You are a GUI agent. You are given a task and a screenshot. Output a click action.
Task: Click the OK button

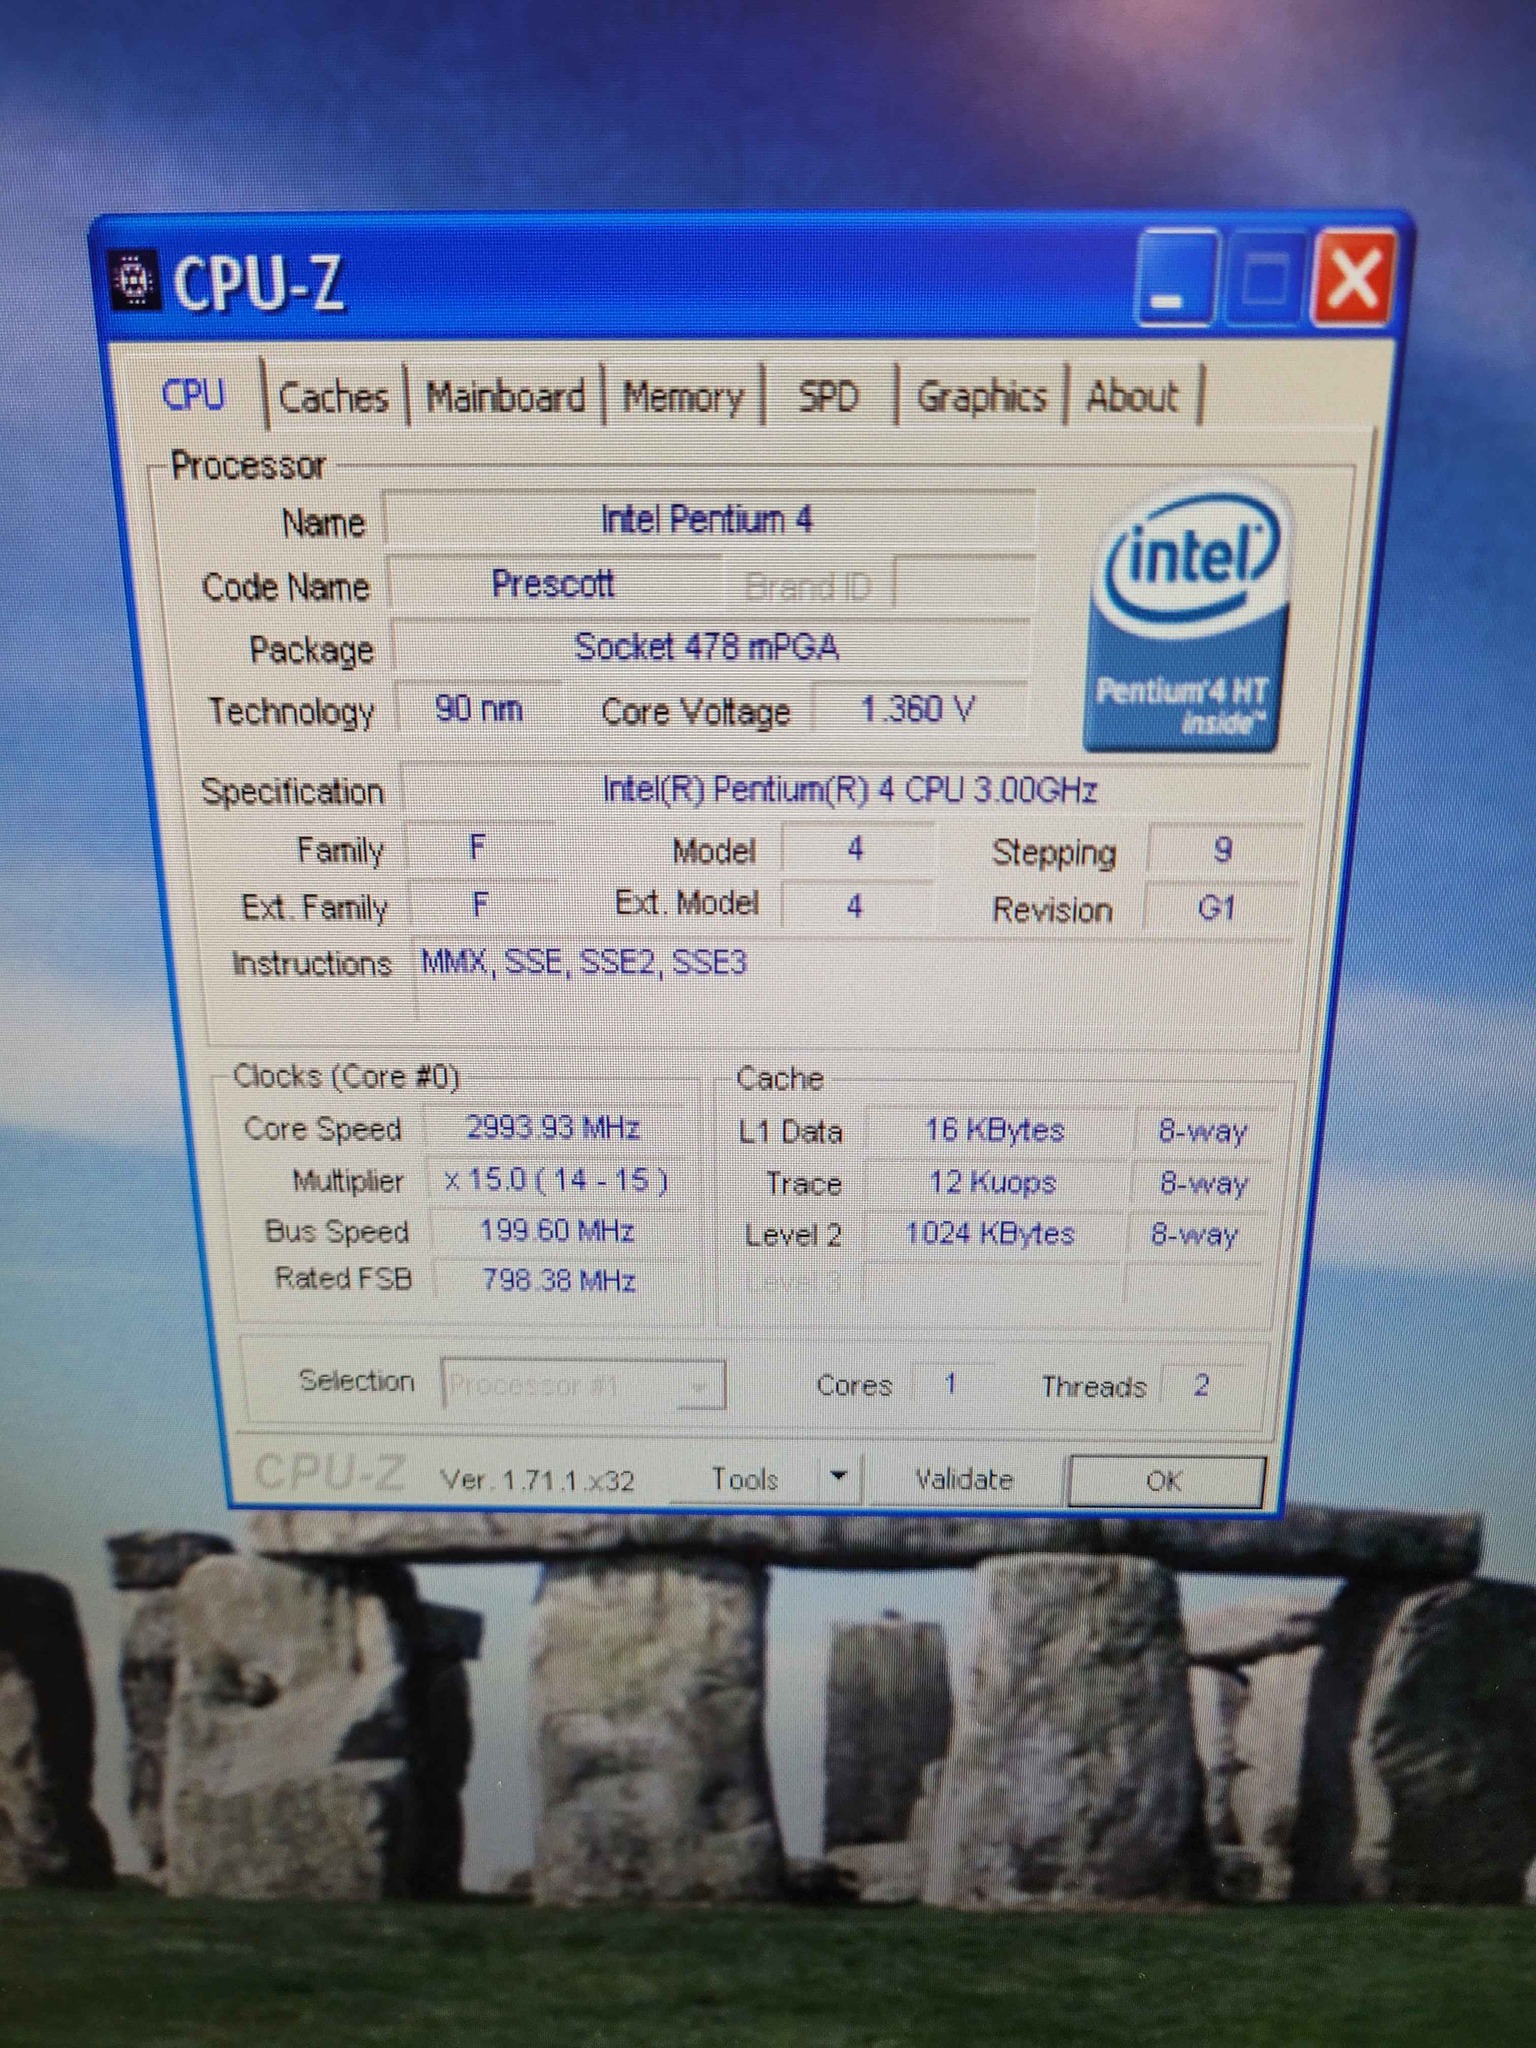coord(1165,1480)
